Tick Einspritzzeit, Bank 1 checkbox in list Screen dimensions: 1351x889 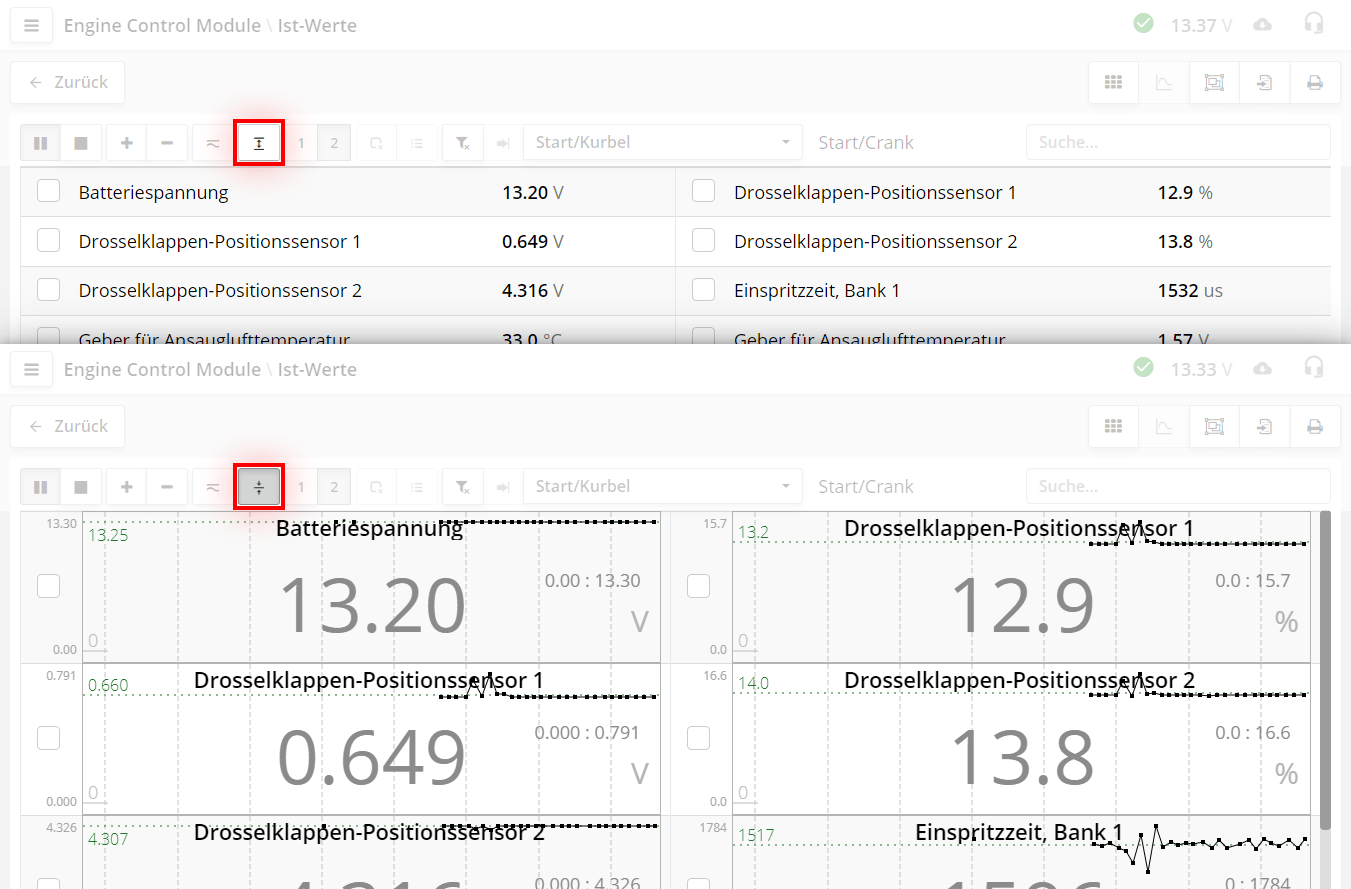pyautogui.click(x=704, y=291)
